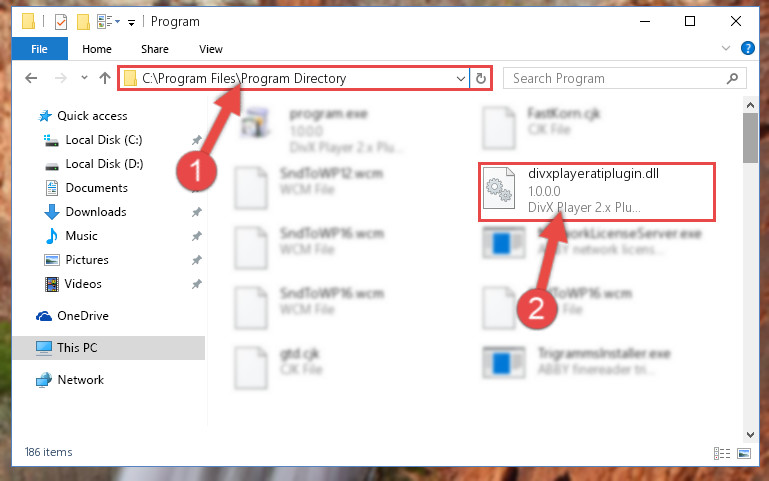The height and width of the screenshot is (481, 769).
Task: Click the Refresh icon beside address bar
Action: tap(481, 78)
